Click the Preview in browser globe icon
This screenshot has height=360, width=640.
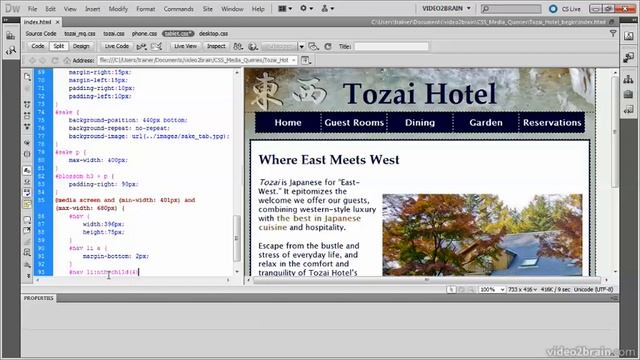(x=253, y=47)
